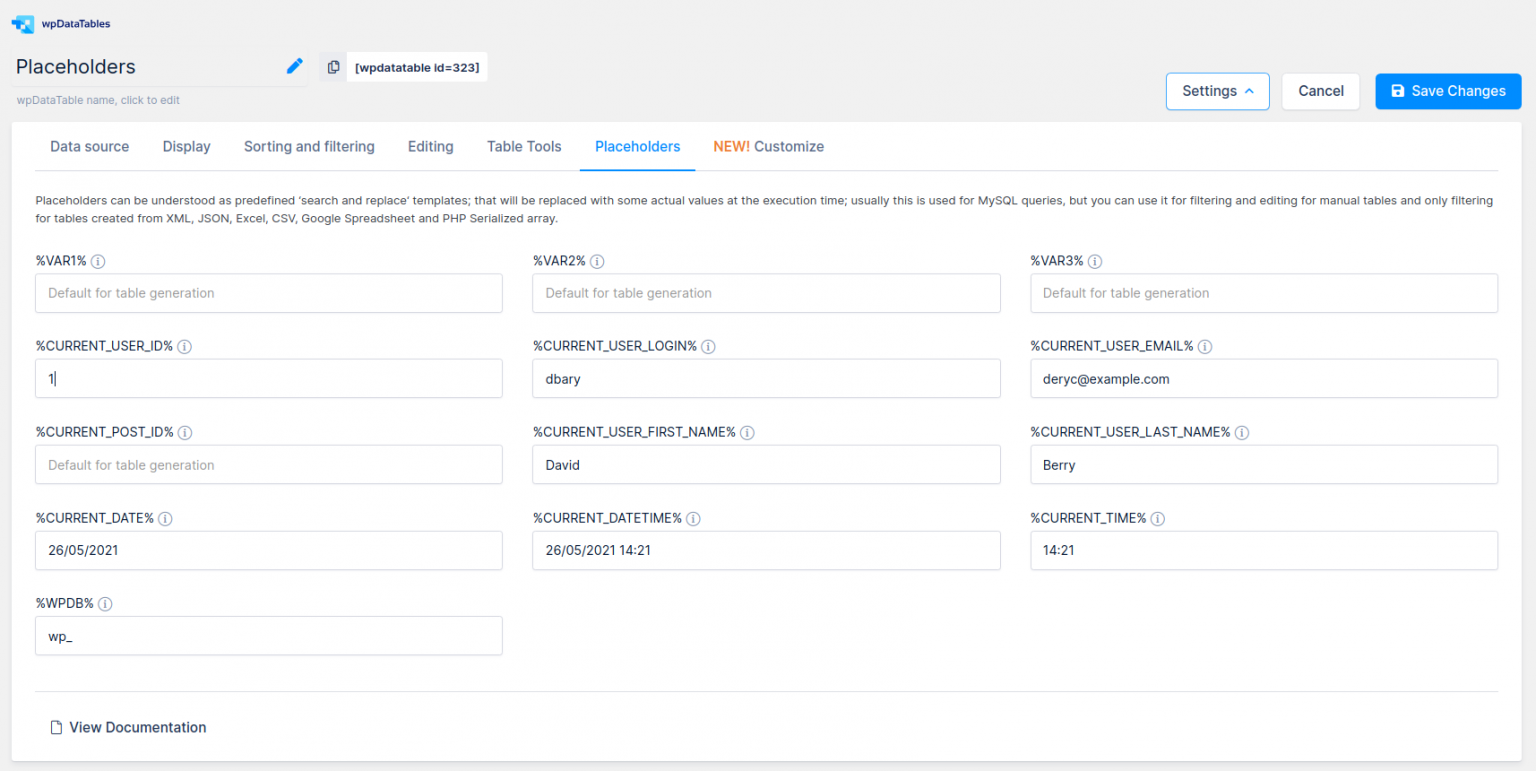Click the info icon beside %CURRENT_USER_ID%

pyautogui.click(x=184, y=346)
